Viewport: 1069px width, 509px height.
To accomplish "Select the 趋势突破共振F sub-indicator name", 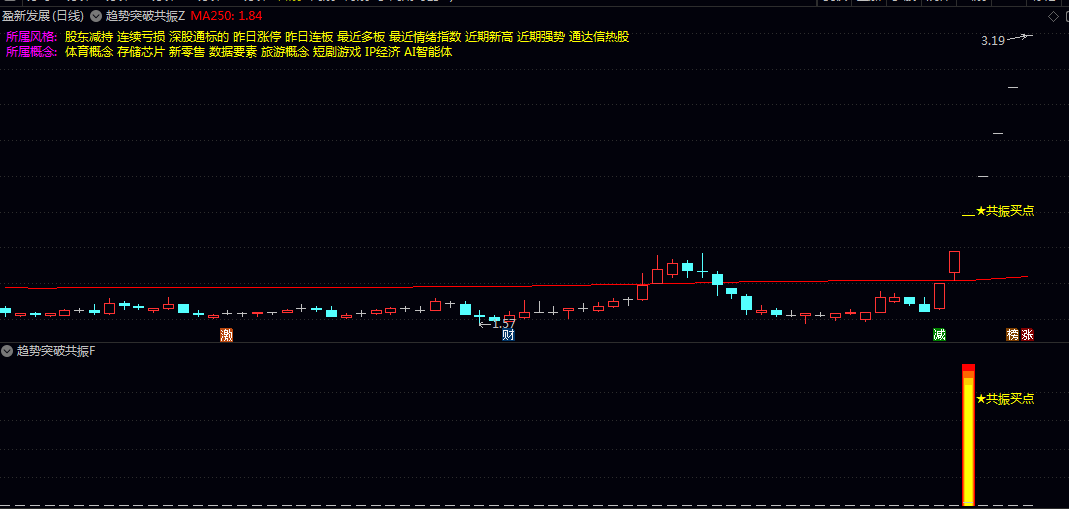I will [56, 351].
